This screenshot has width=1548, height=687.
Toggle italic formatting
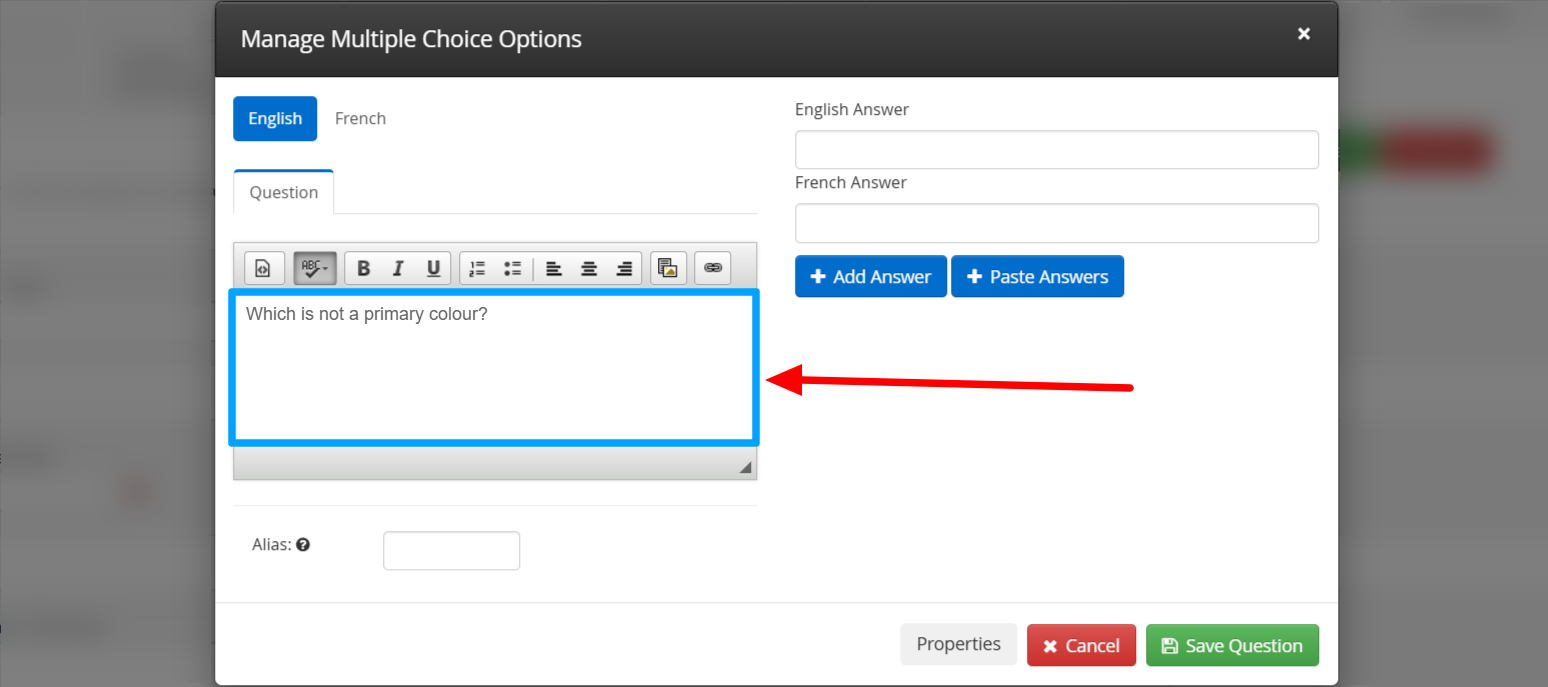(x=398, y=268)
